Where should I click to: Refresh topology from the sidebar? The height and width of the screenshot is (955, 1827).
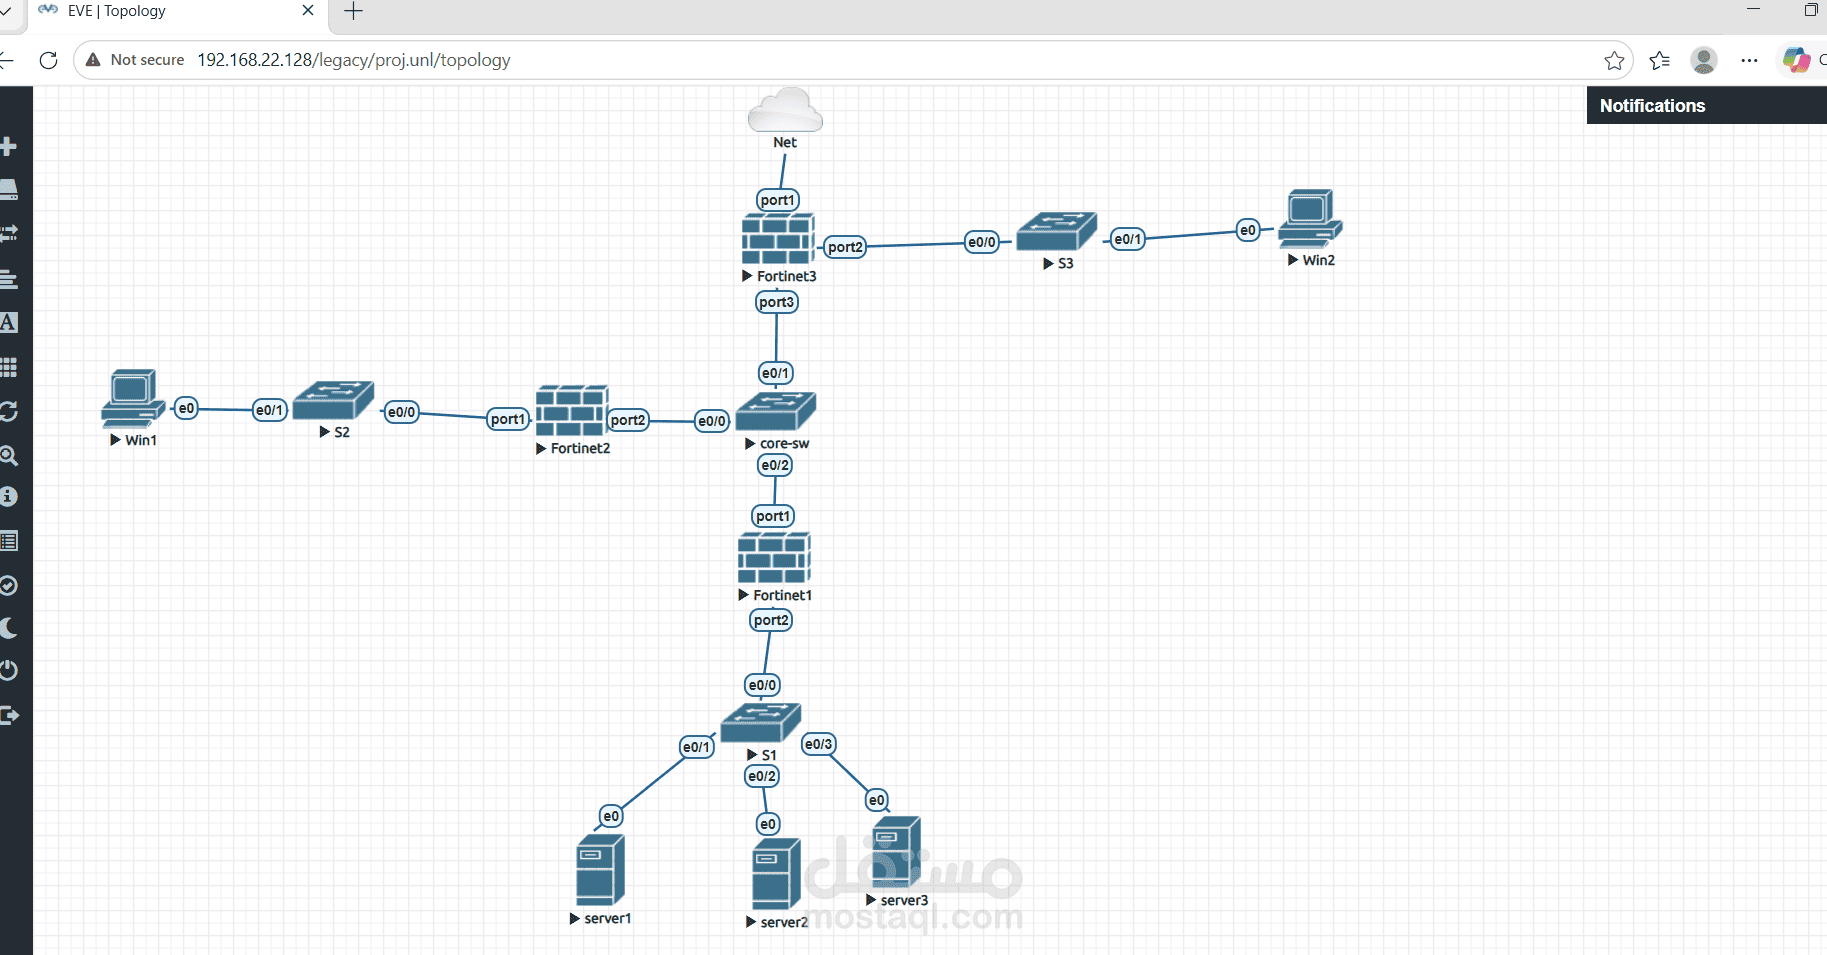(9, 411)
